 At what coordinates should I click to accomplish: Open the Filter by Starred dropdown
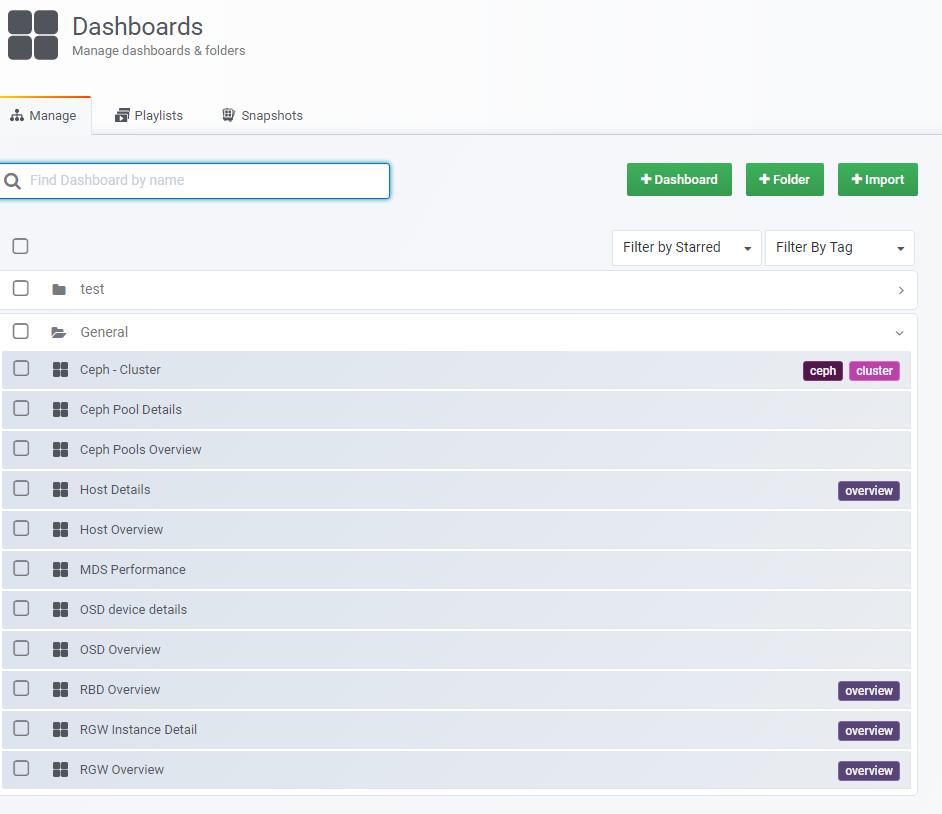click(x=686, y=247)
